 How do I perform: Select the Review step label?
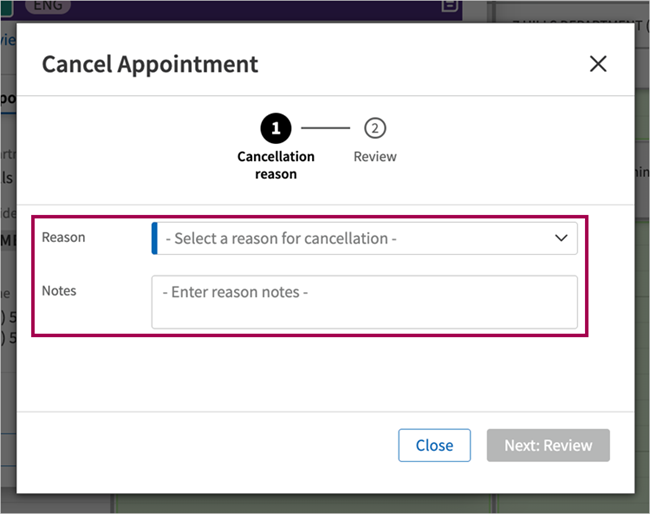[375, 157]
